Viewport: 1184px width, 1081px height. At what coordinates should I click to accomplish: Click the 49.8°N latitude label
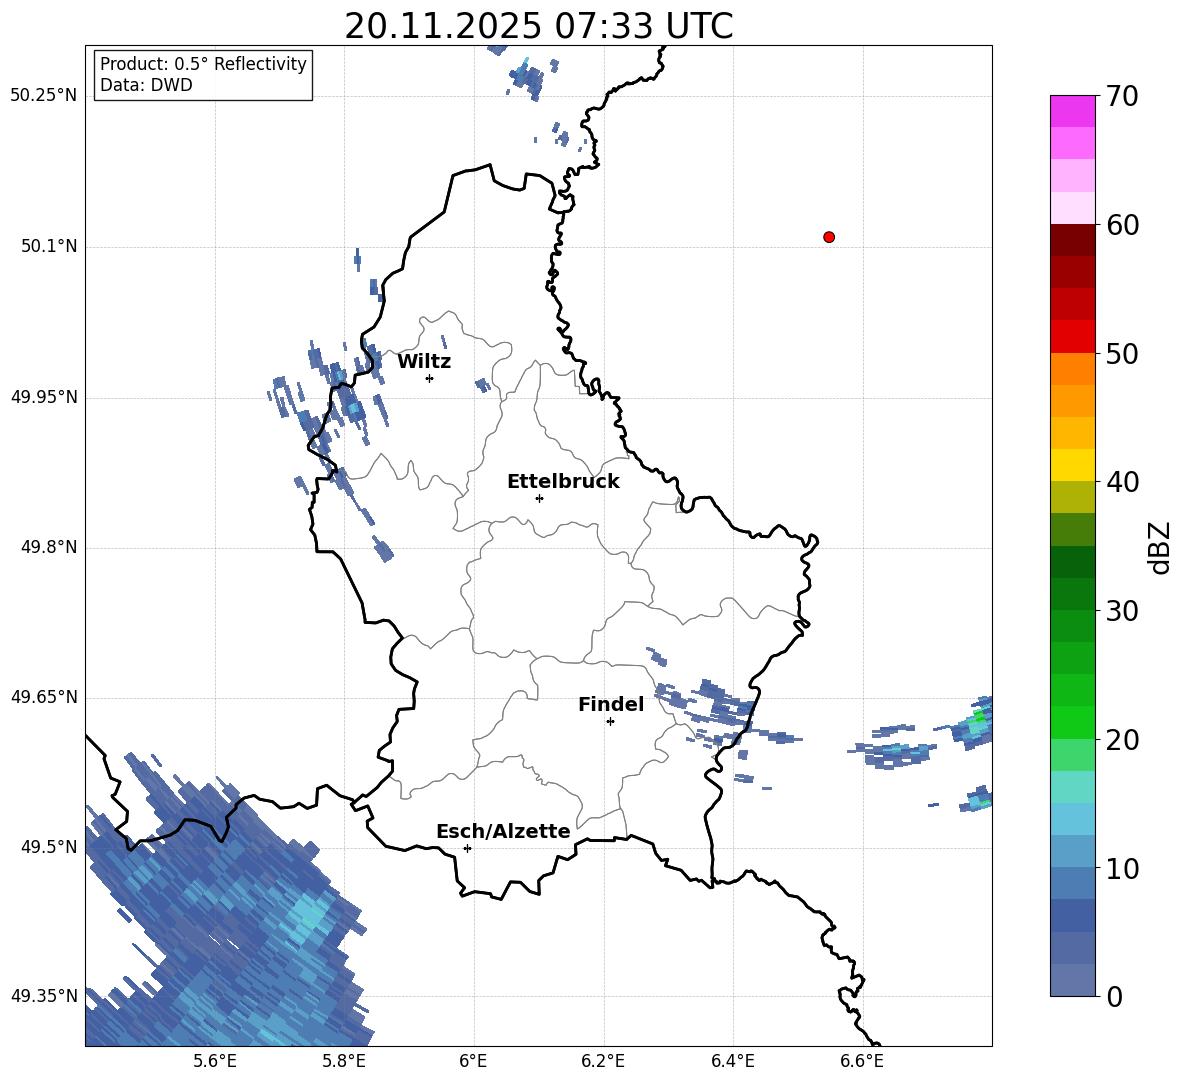(x=48, y=547)
